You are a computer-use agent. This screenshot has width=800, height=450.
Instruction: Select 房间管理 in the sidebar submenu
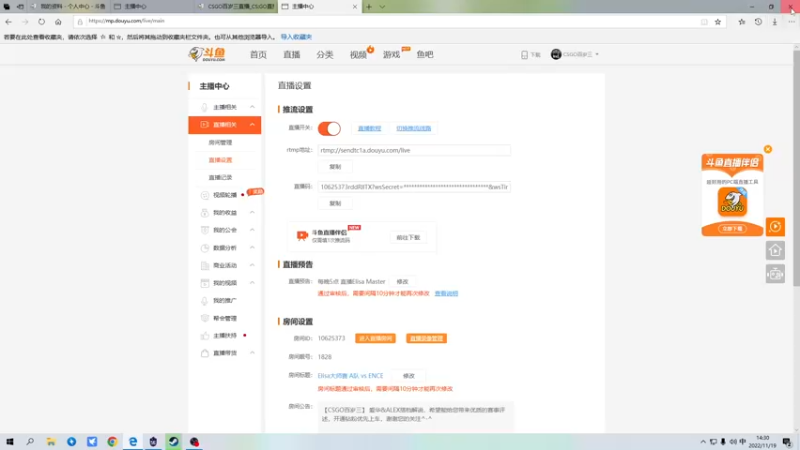[x=220, y=143]
